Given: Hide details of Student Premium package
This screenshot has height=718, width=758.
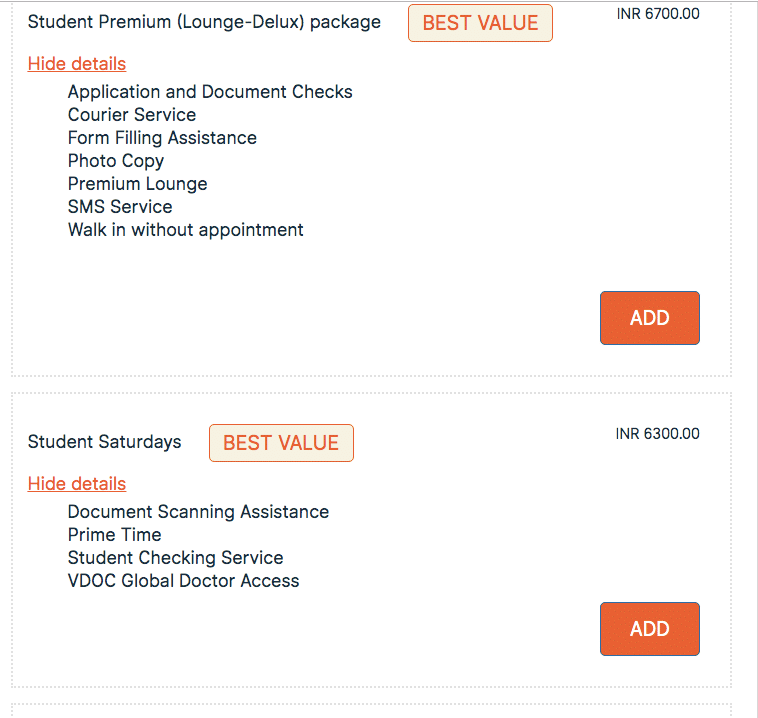Looking at the screenshot, I should [x=77, y=64].
